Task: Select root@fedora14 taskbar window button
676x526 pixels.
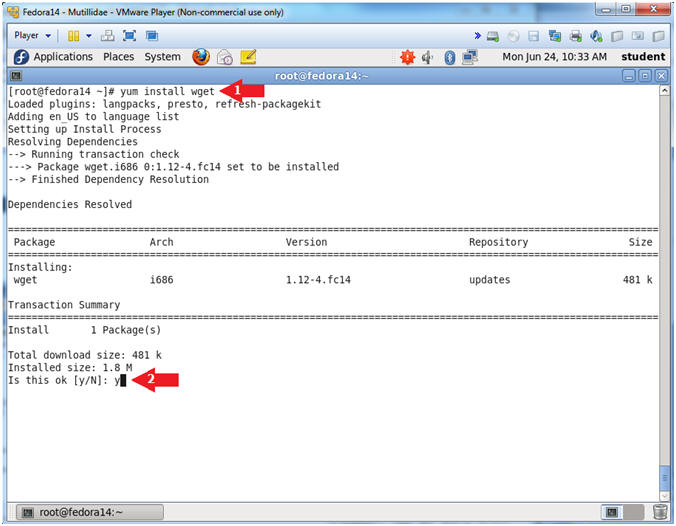Action: tap(90, 512)
